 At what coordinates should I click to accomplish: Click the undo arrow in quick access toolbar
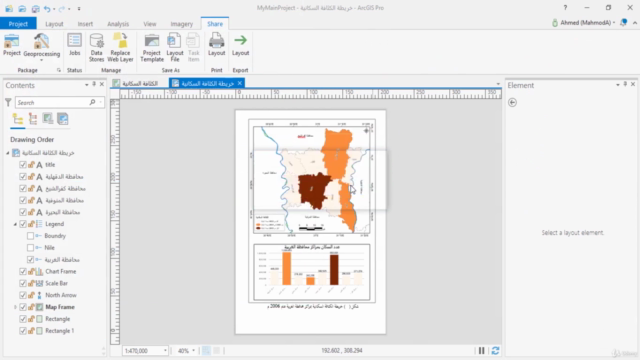pos(47,8)
